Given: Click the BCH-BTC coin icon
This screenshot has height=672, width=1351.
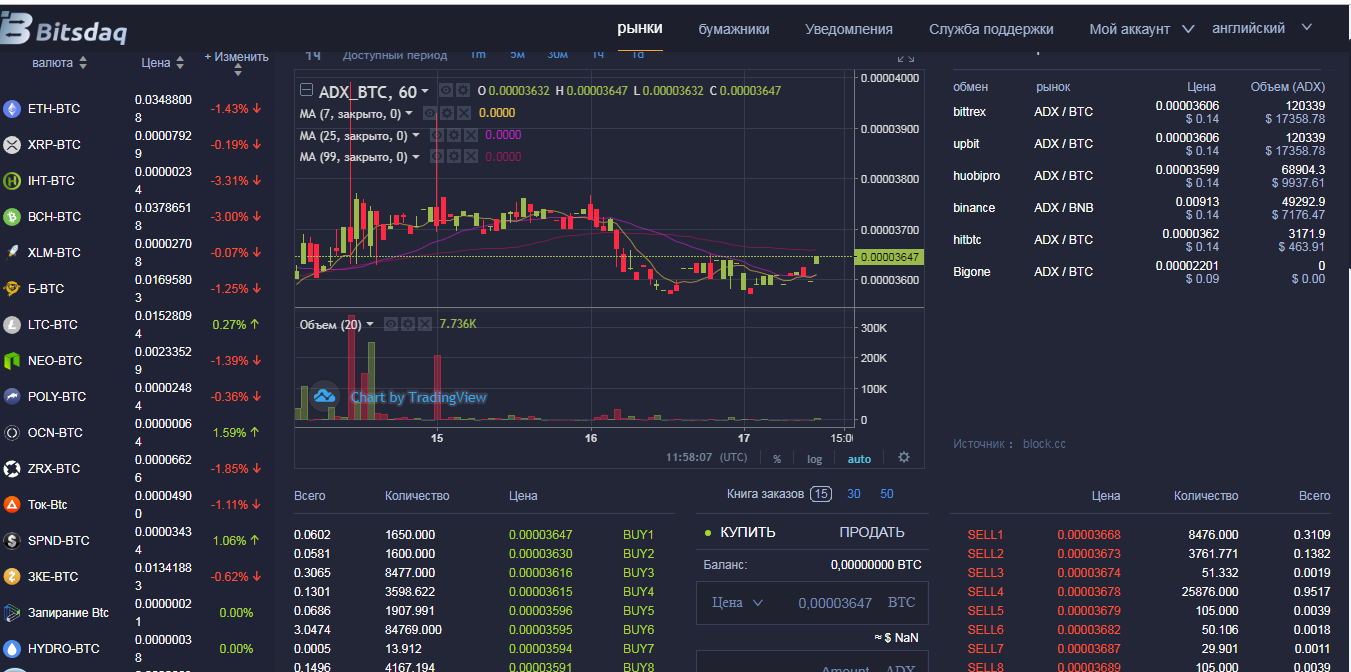Looking at the screenshot, I should pos(12,216).
